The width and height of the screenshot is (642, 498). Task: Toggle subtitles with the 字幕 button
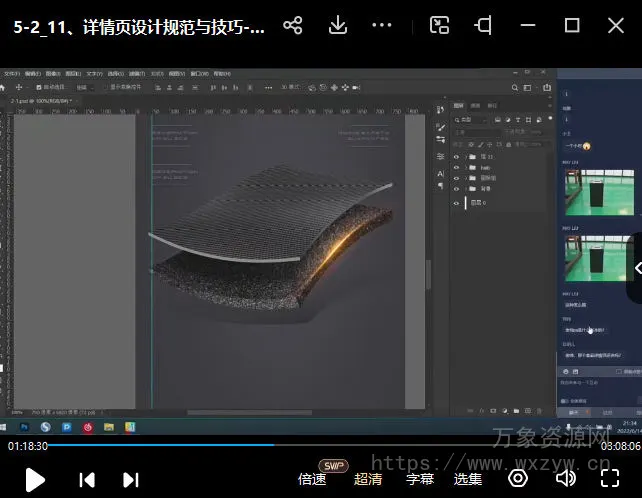(x=421, y=479)
